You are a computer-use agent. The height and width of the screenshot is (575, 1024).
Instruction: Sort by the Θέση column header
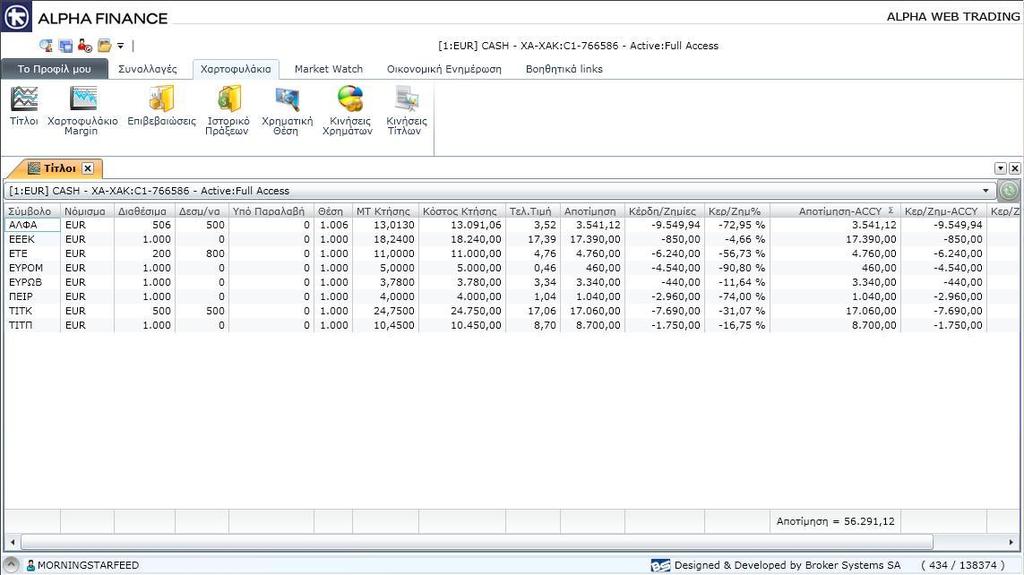pyautogui.click(x=333, y=211)
